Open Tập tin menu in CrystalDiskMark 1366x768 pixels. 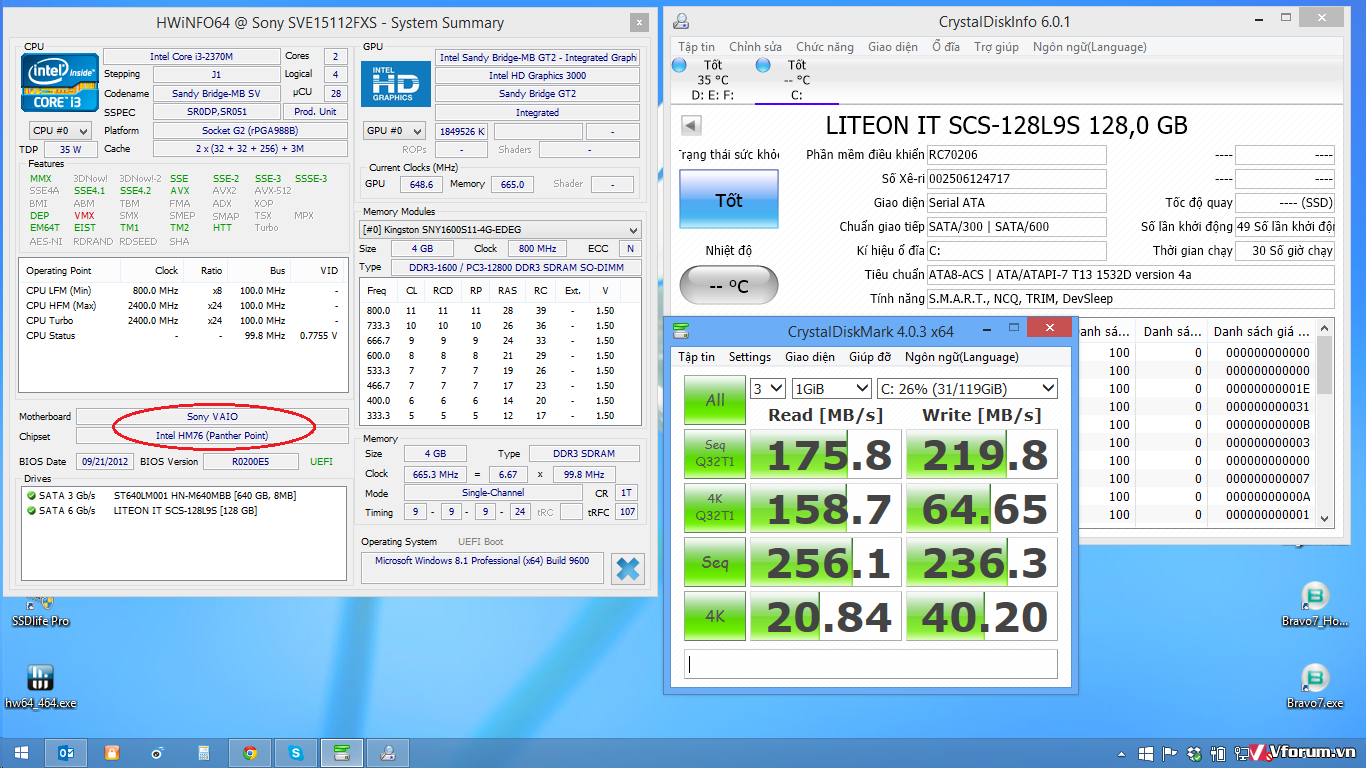[x=697, y=357]
